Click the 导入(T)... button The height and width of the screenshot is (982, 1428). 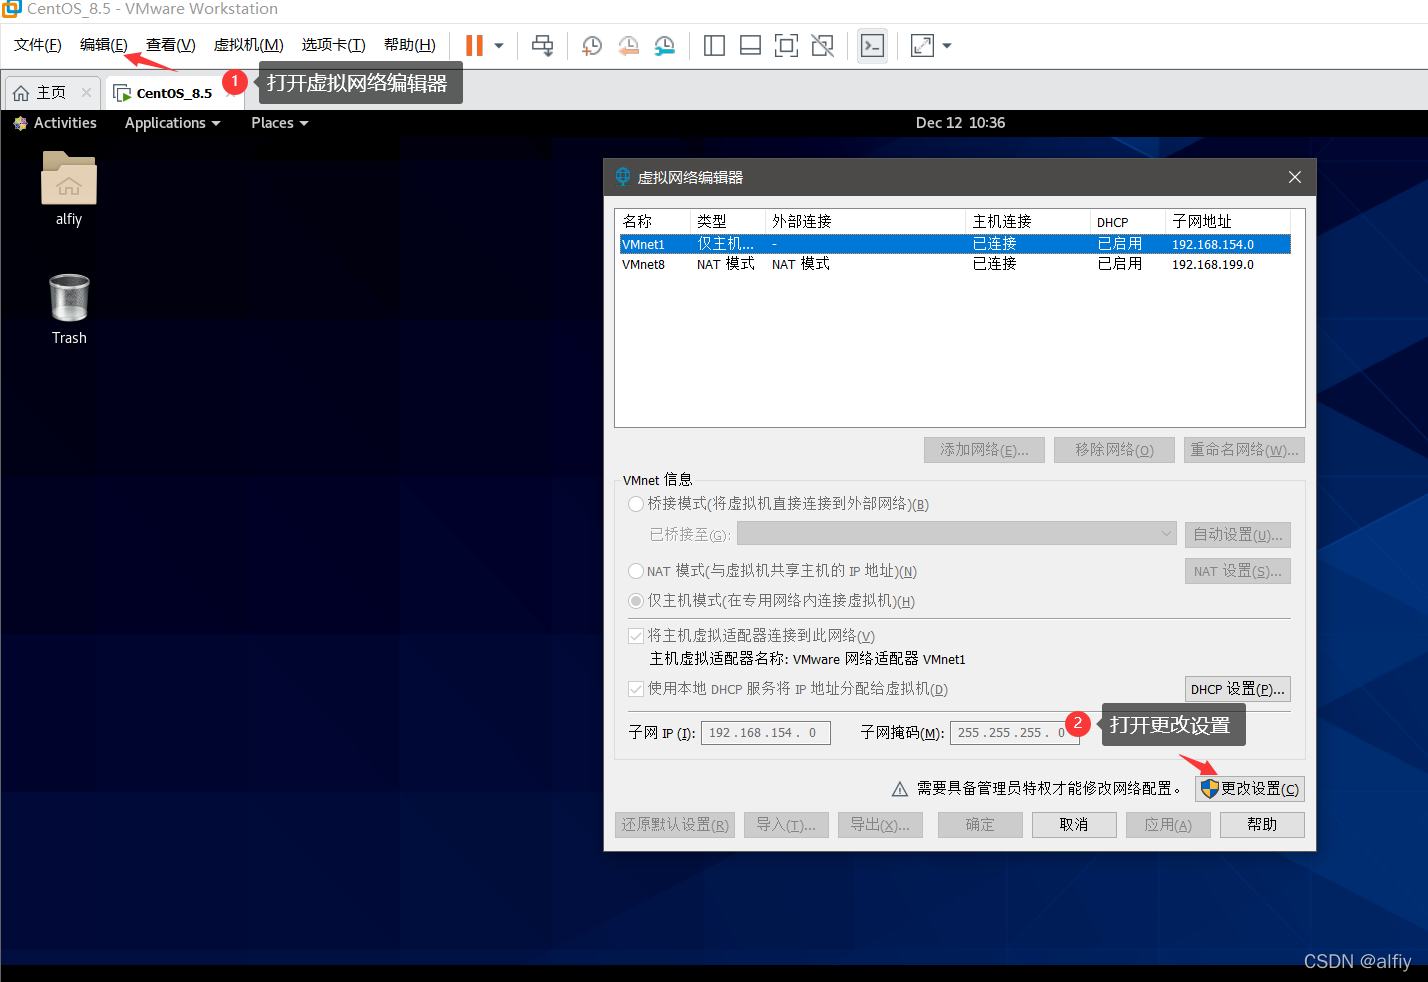point(786,825)
